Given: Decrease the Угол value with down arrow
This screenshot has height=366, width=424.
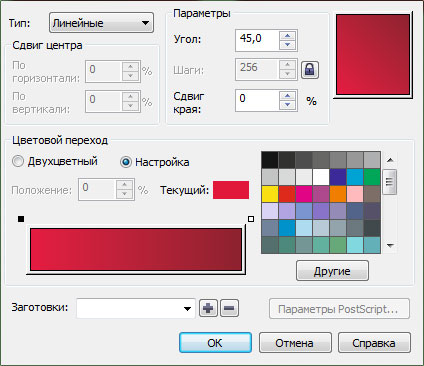Looking at the screenshot, I should click(287, 45).
